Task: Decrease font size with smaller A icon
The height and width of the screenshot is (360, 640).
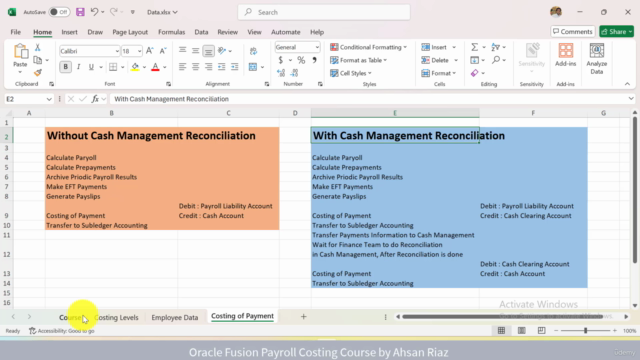Action: coord(163,51)
